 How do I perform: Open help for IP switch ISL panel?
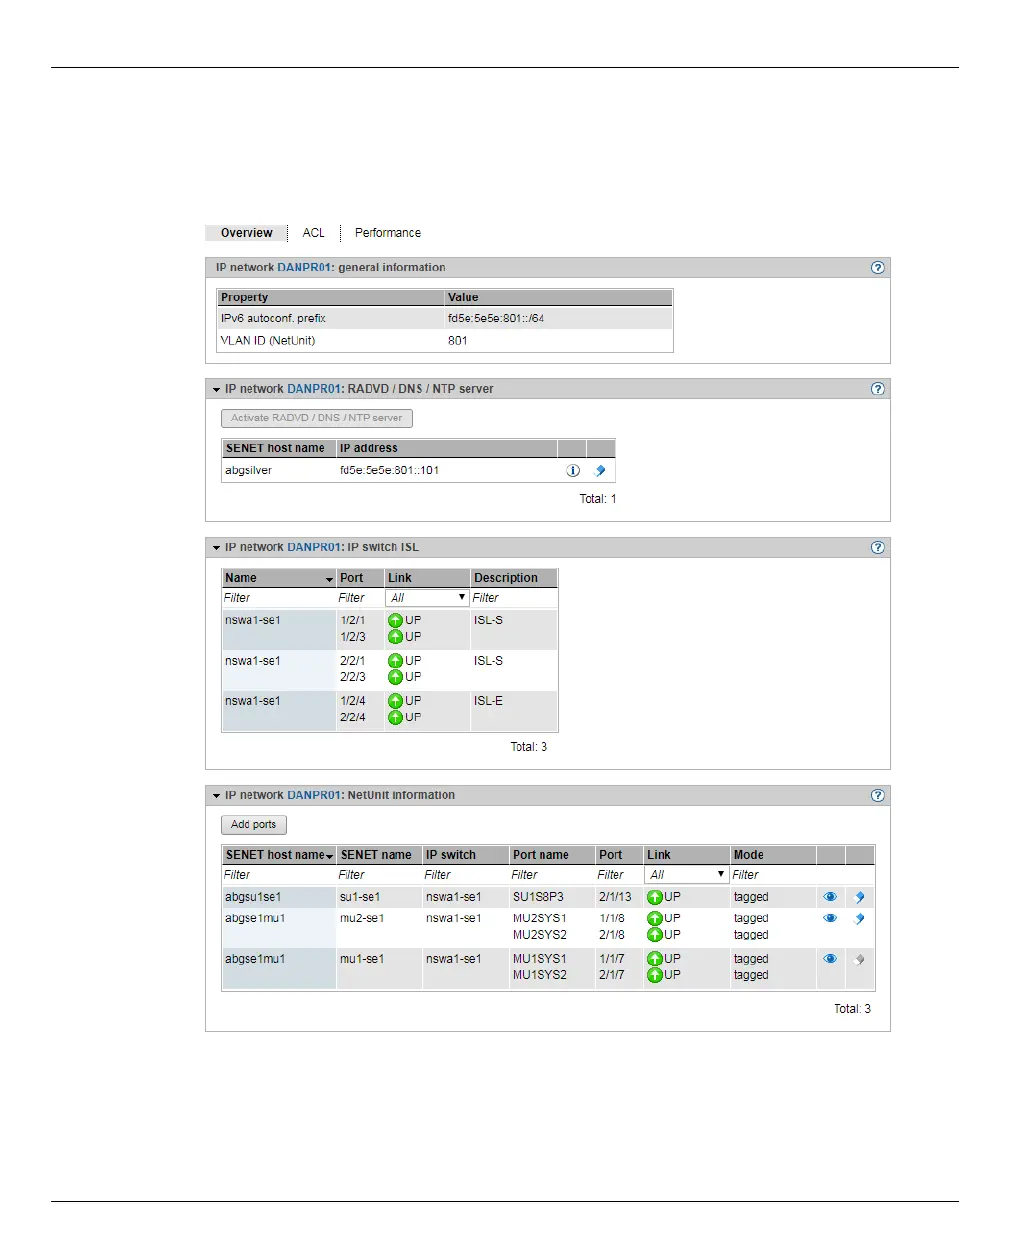[877, 547]
